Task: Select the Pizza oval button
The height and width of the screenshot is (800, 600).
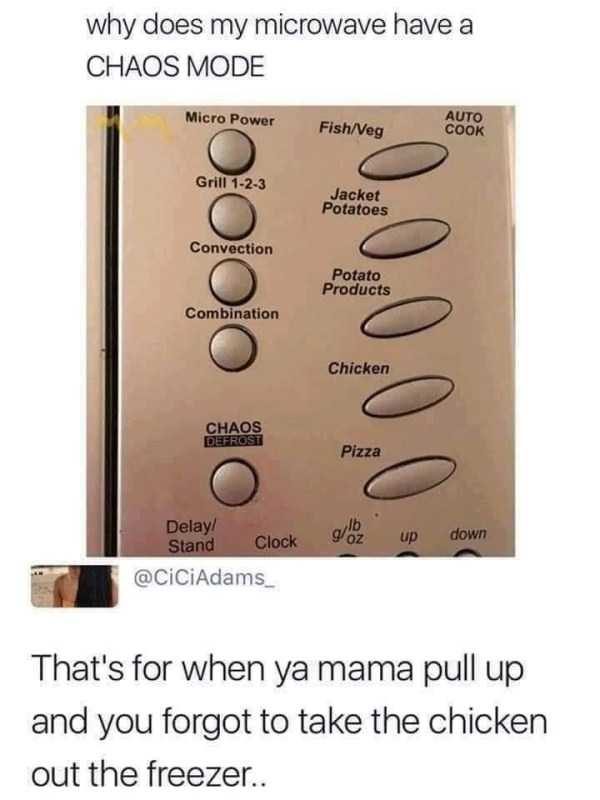Action: click(x=409, y=478)
